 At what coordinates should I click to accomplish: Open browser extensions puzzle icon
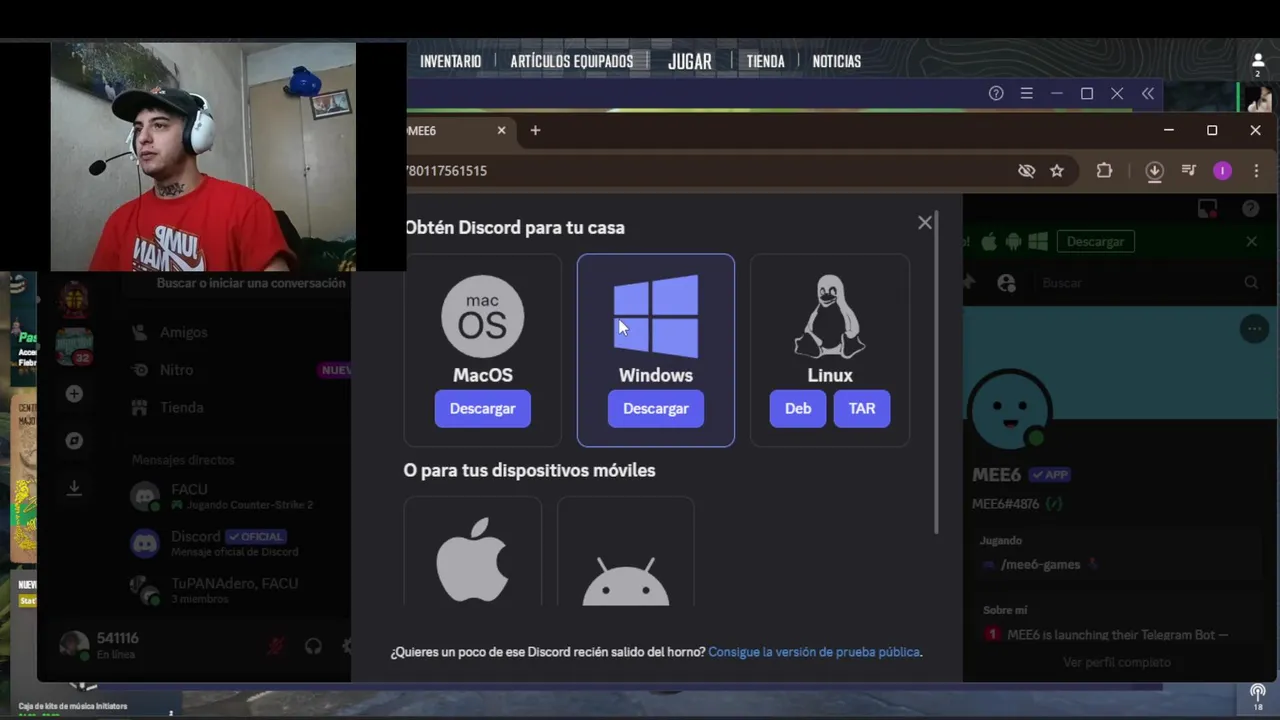[1104, 171]
